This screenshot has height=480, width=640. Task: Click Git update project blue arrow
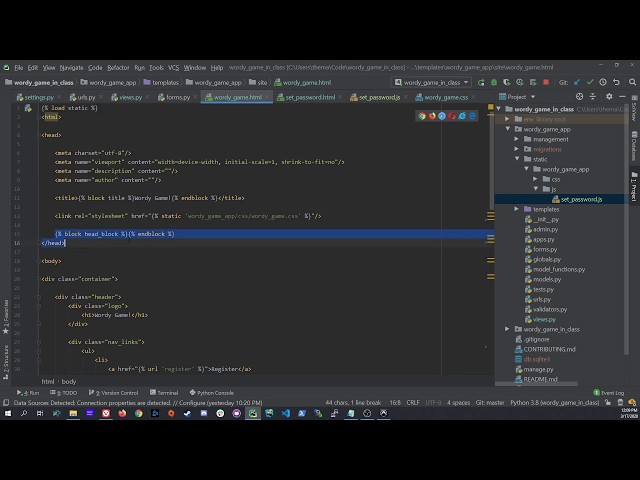(x=577, y=82)
